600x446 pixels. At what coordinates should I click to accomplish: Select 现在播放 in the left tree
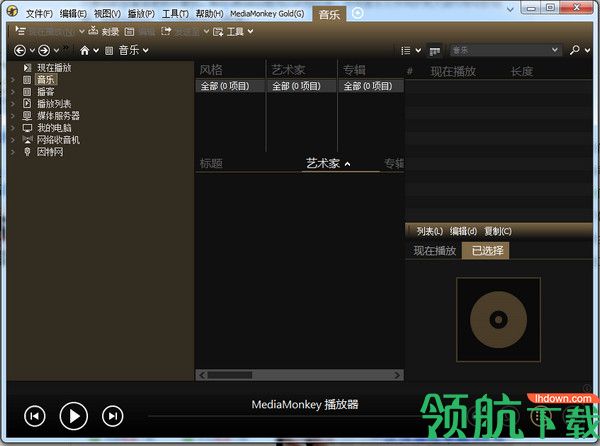click(54, 68)
